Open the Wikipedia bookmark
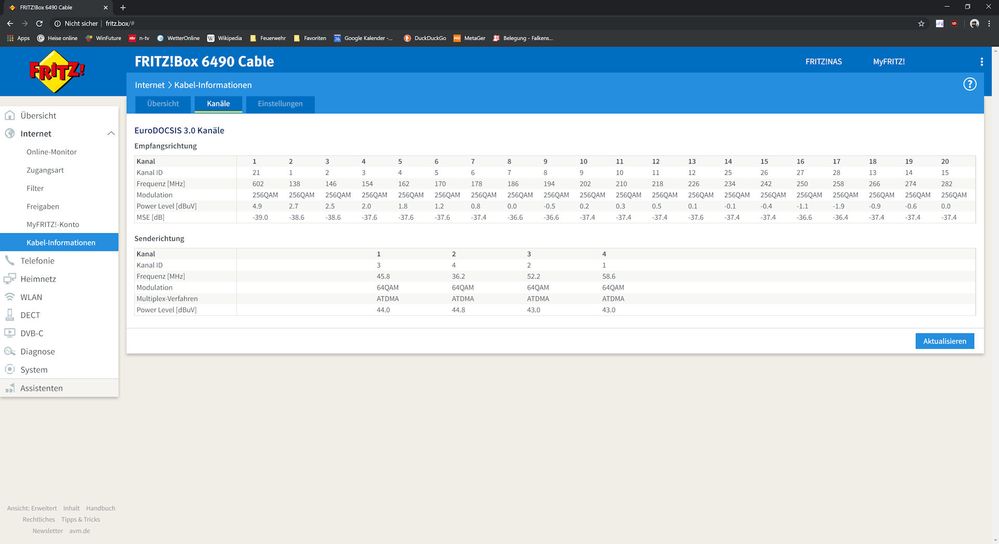The height and width of the screenshot is (544, 999). 224,38
